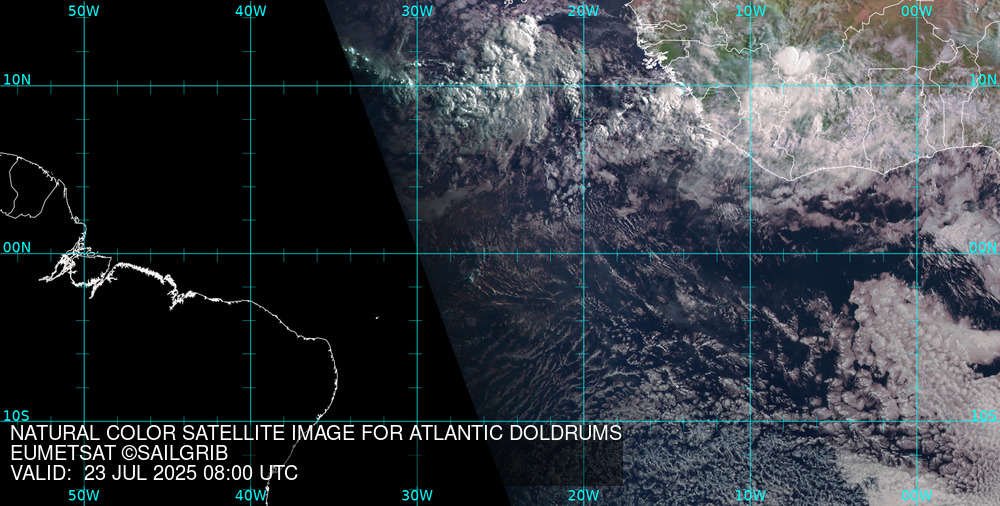The width and height of the screenshot is (1000, 506).
Task: Click the "EUMETSAT ©SAILGRIB" credit text
Action: [x=119, y=454]
